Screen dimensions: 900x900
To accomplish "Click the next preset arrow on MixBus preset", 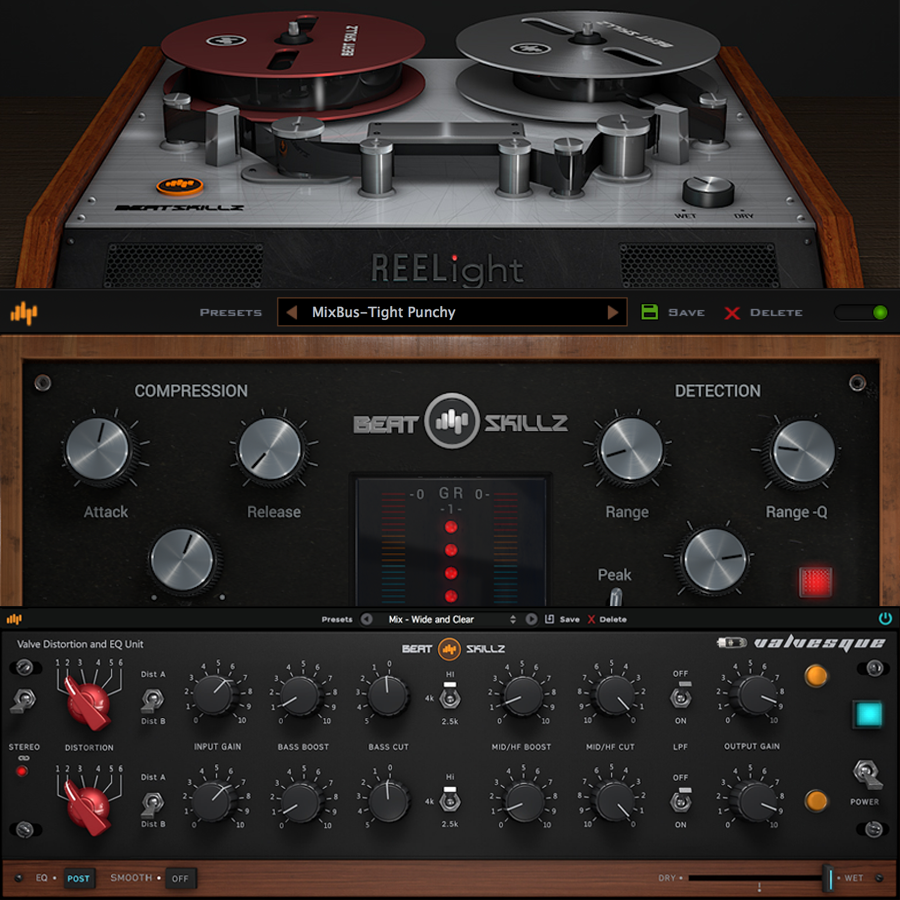I will click(x=614, y=312).
